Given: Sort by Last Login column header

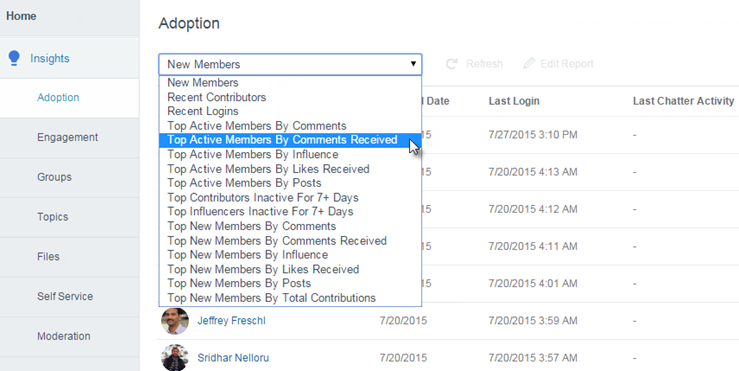Looking at the screenshot, I should (x=514, y=101).
